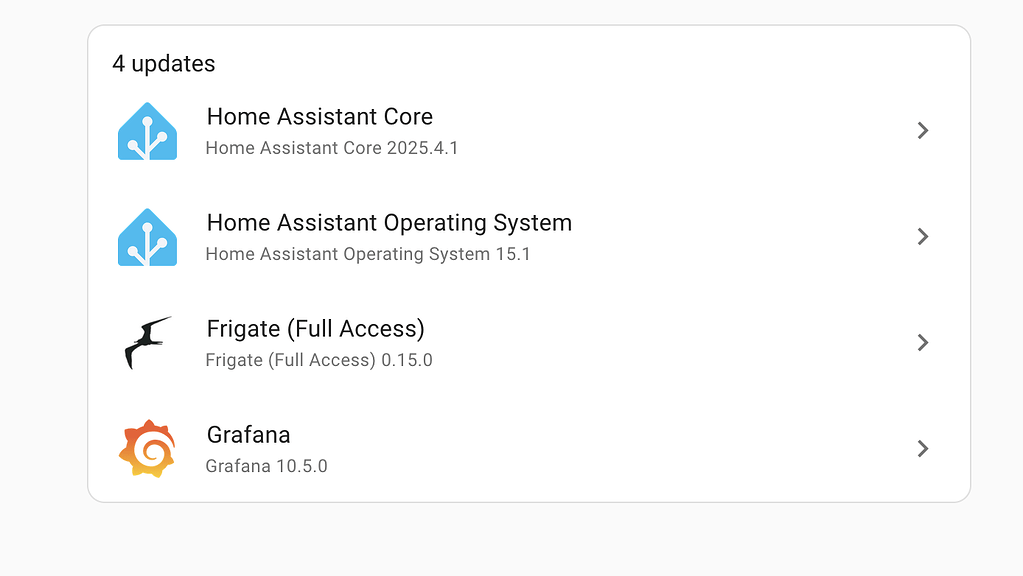Expand Home Assistant Core update chevron

click(923, 131)
